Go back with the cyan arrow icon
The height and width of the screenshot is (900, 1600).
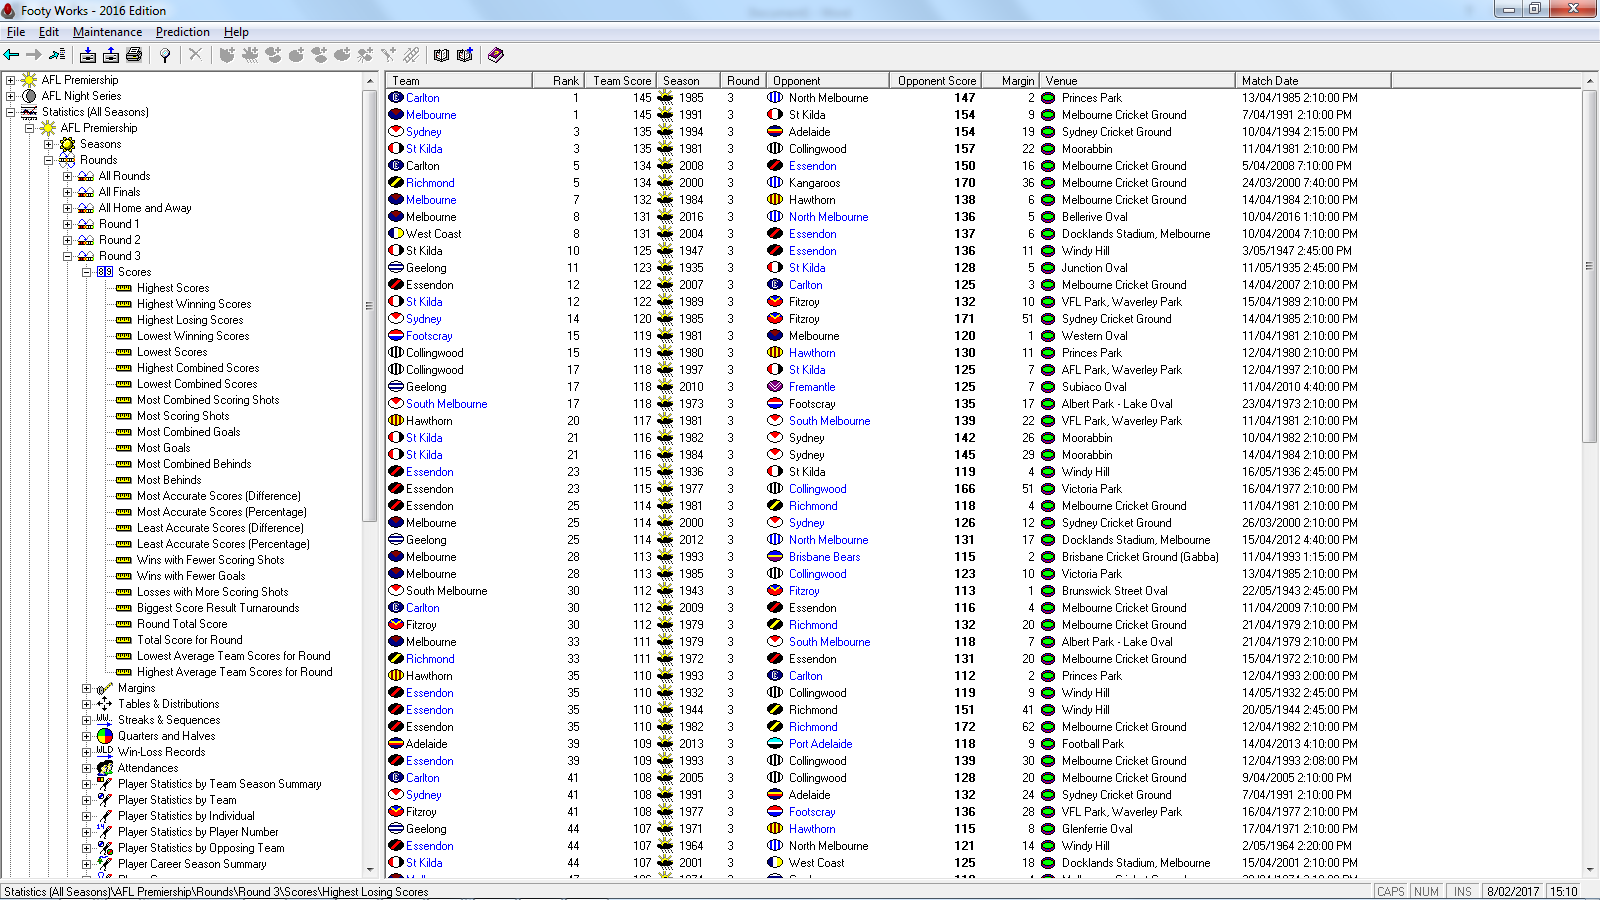(12, 55)
